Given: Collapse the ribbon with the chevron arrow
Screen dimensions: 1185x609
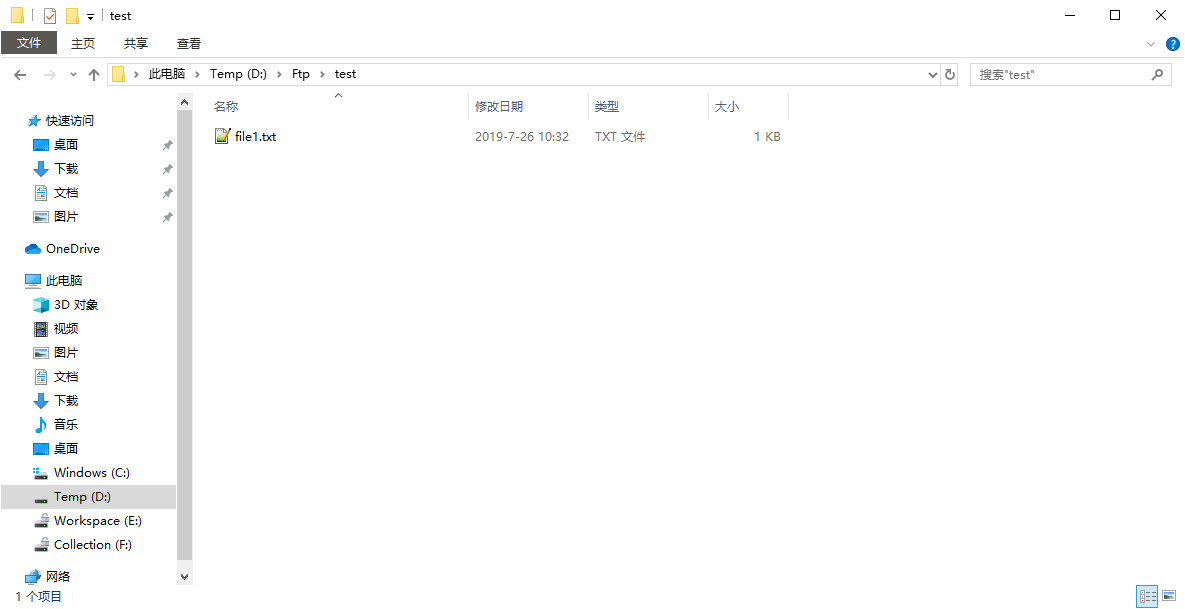Looking at the screenshot, I should [1150, 43].
